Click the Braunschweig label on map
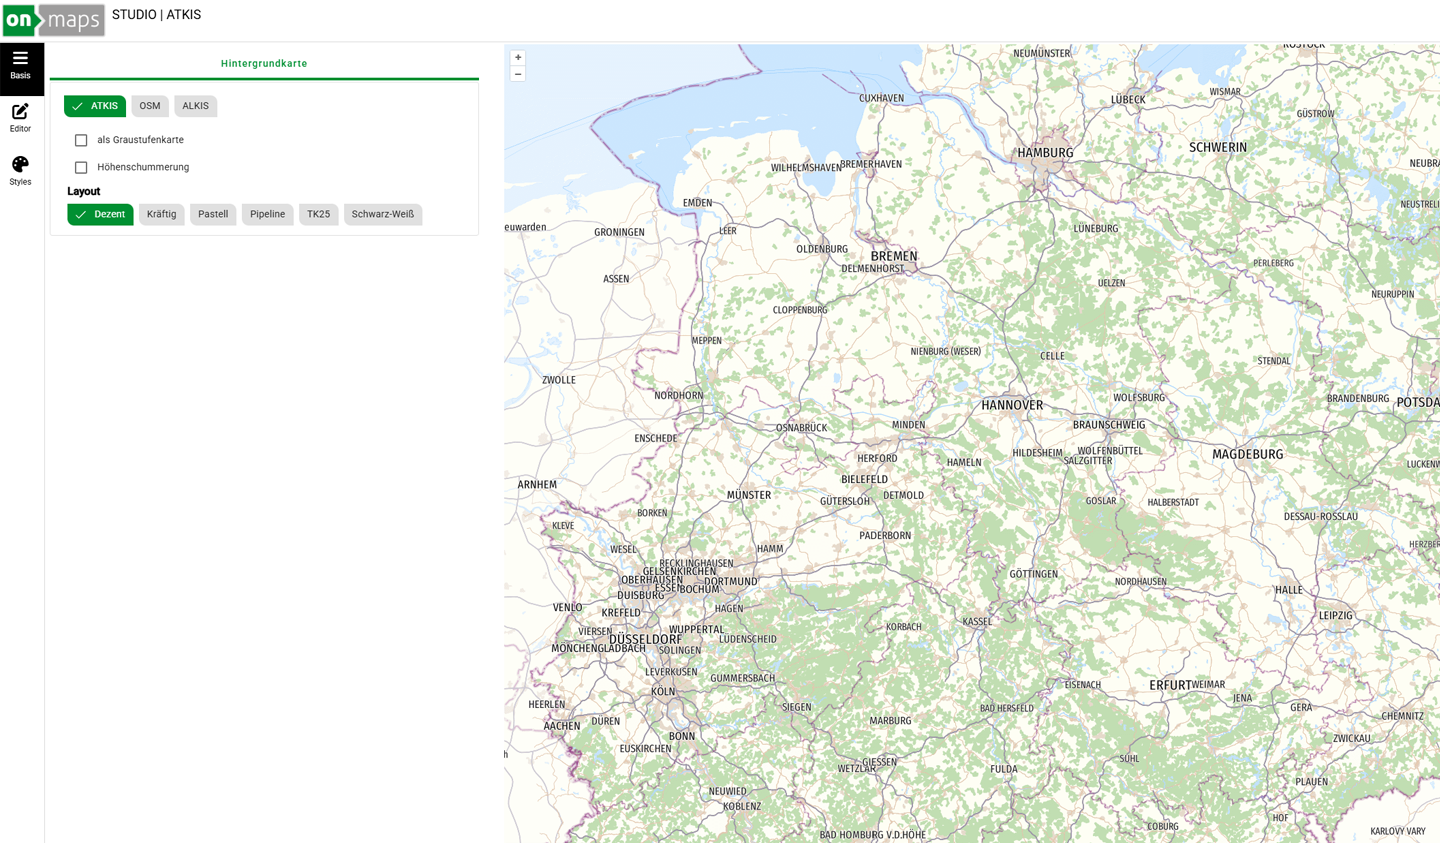The width and height of the screenshot is (1440, 843). coord(1109,425)
